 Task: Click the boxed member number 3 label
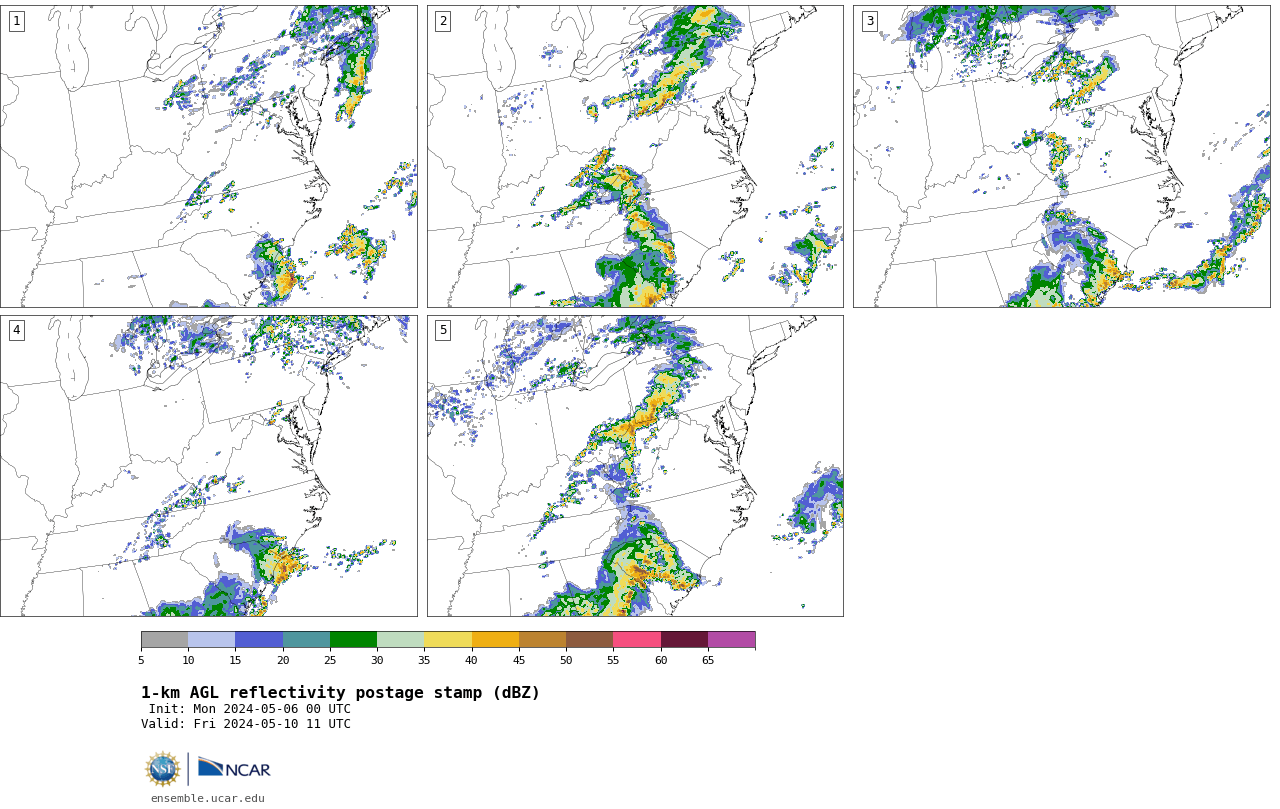pyautogui.click(x=870, y=21)
